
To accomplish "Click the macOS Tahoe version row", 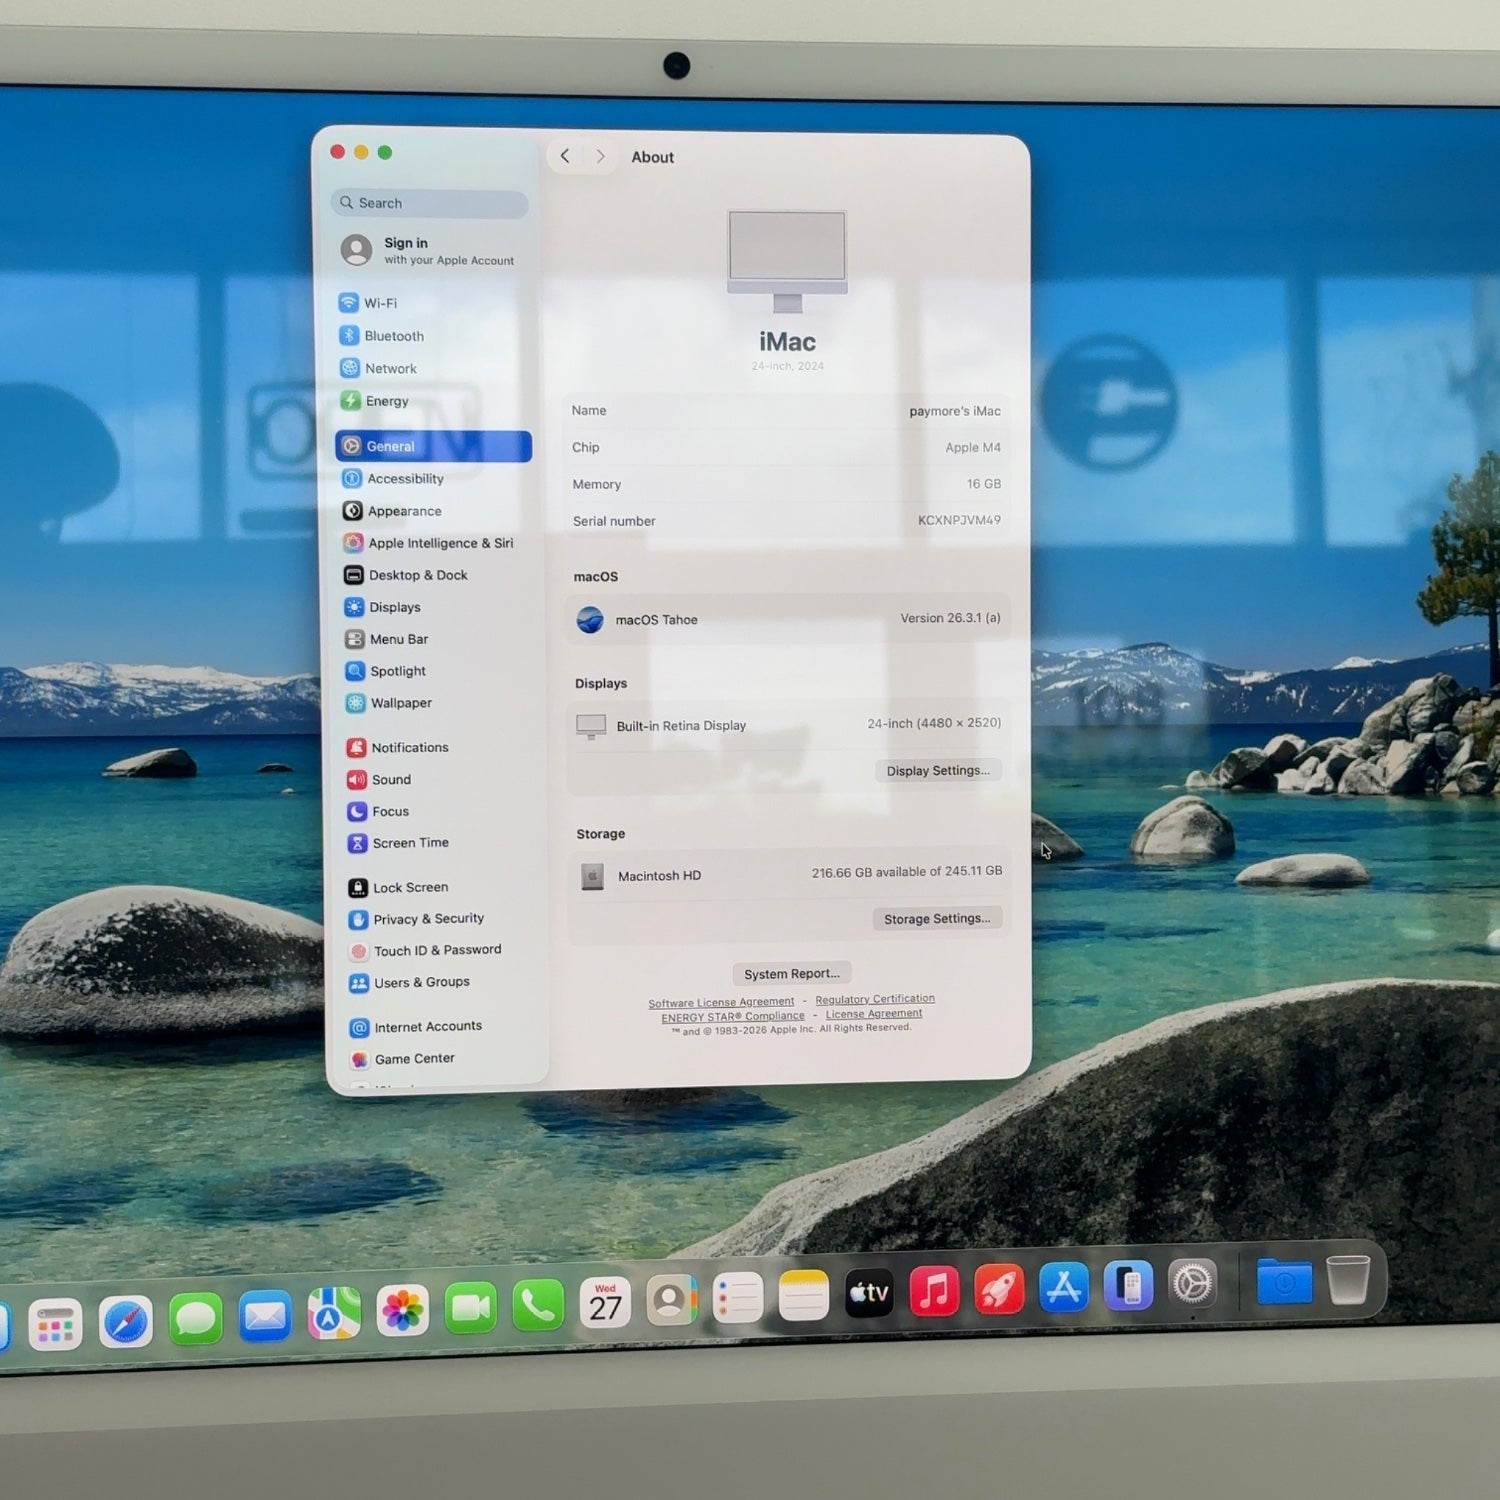I will (x=788, y=619).
